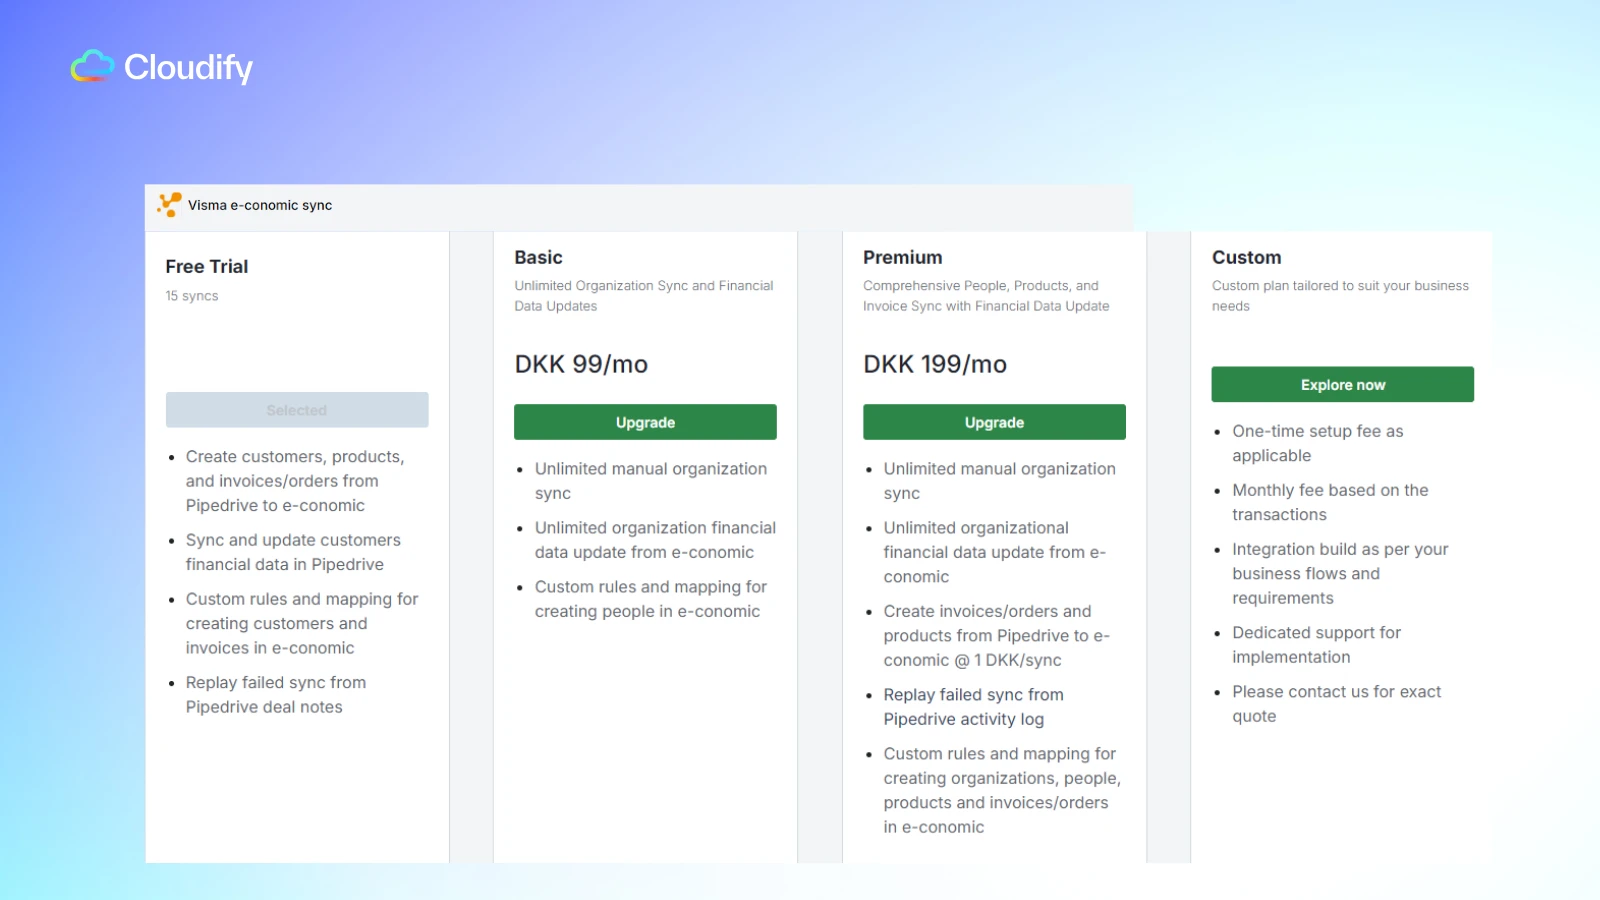The image size is (1600, 900).
Task: Click Basic description 'Unlimited Organization Sync and Financial Data Updates'
Action: [x=644, y=296]
